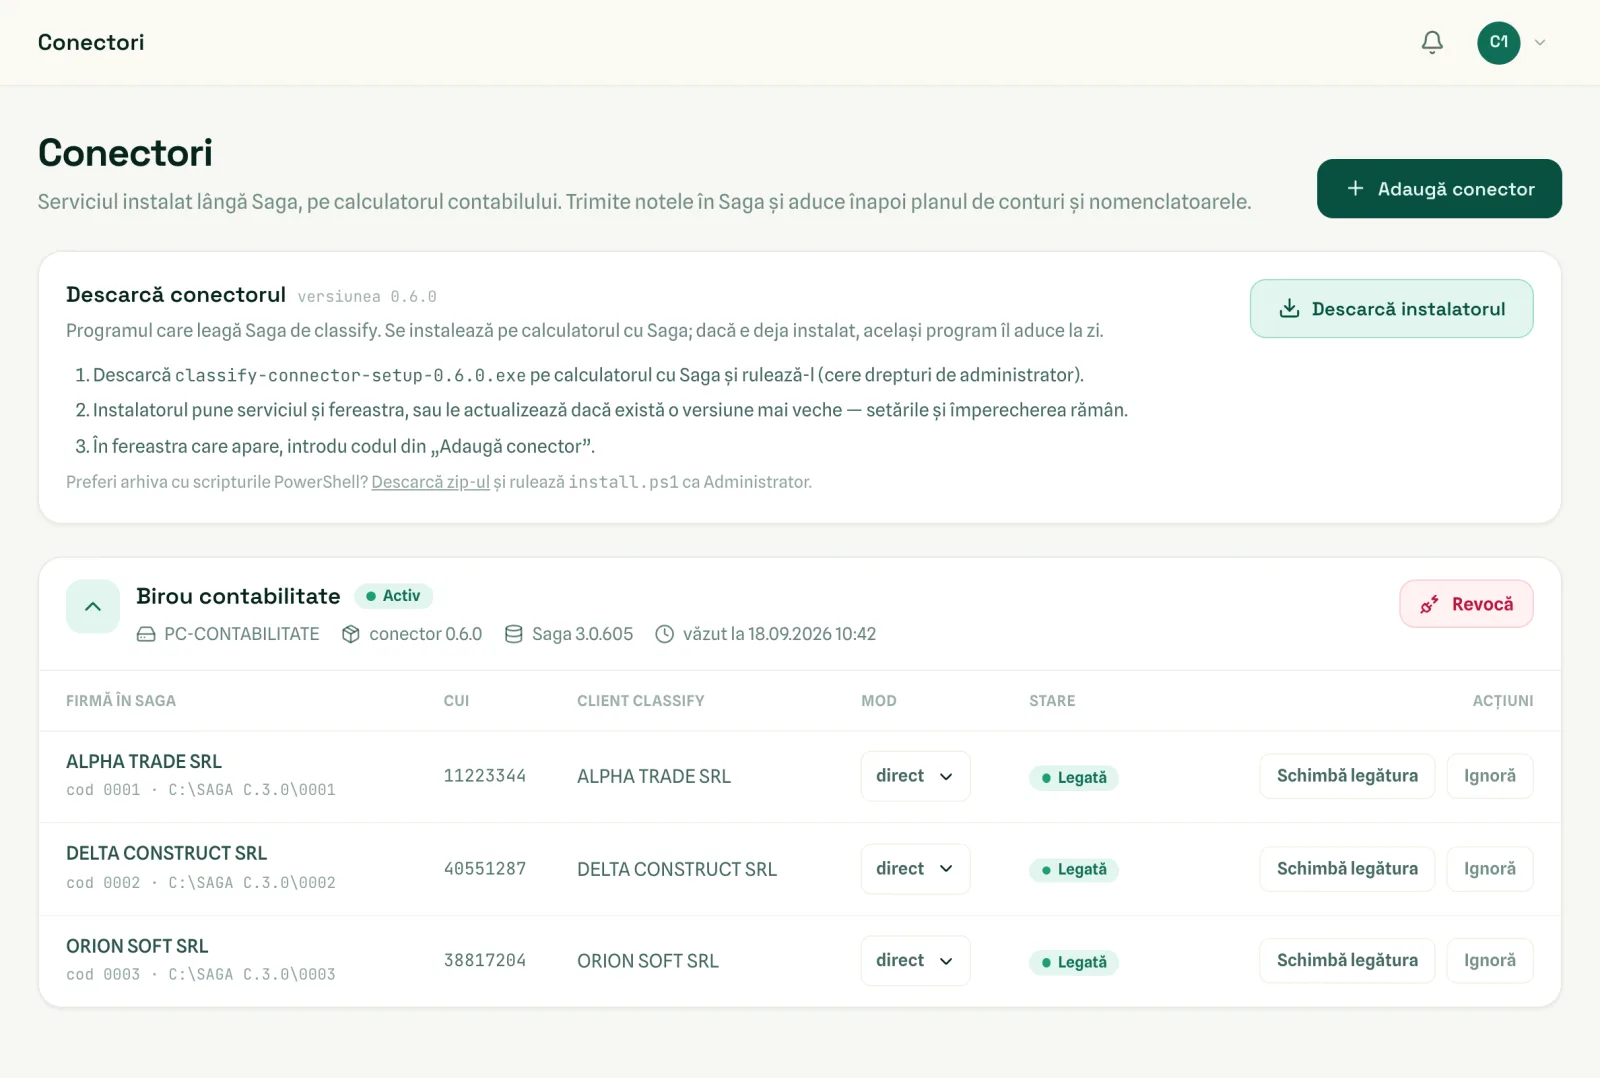Click the Descarcă conectorul heading
The height and width of the screenshot is (1078, 1600).
[176, 295]
